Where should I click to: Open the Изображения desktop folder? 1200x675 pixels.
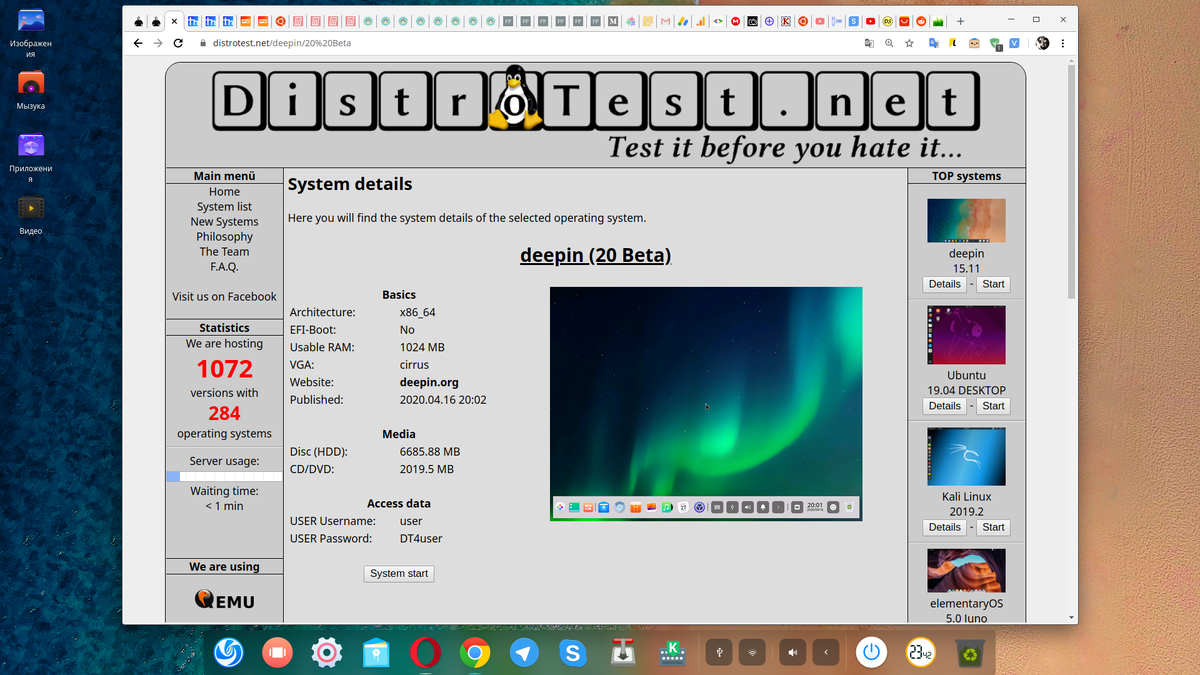[31, 32]
